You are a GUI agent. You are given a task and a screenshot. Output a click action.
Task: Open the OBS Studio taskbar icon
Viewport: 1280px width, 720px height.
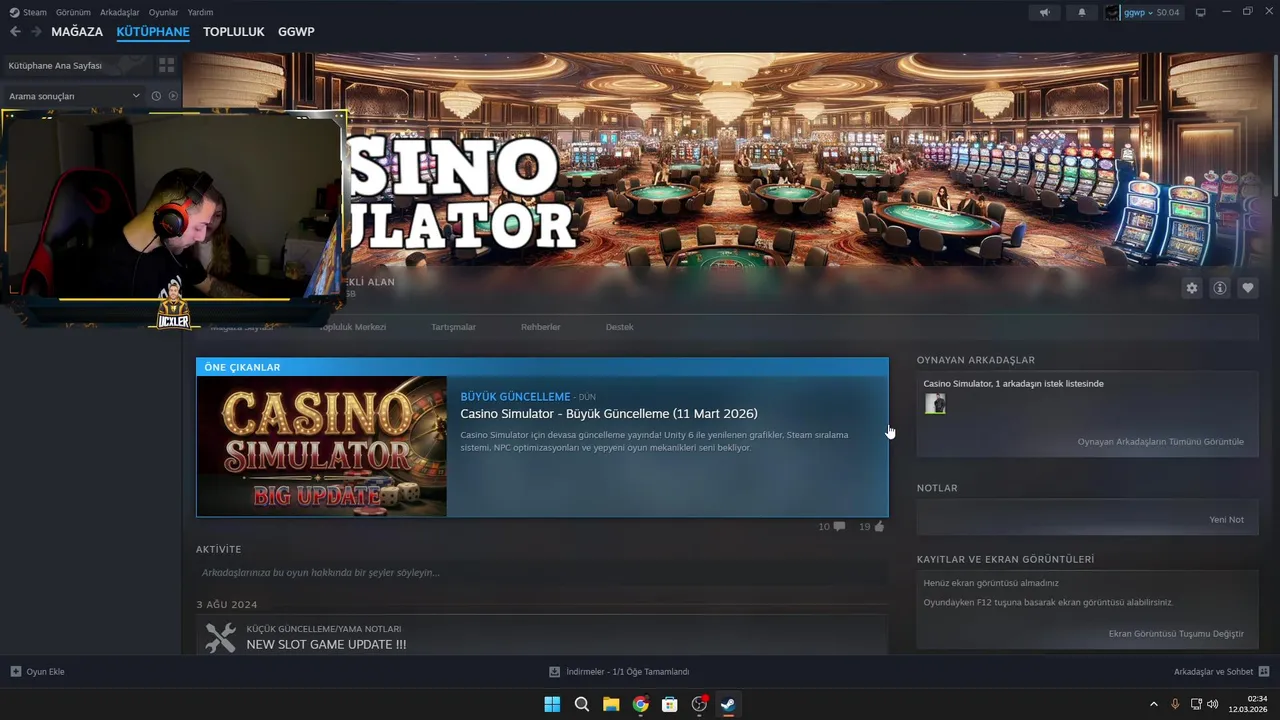(699, 704)
